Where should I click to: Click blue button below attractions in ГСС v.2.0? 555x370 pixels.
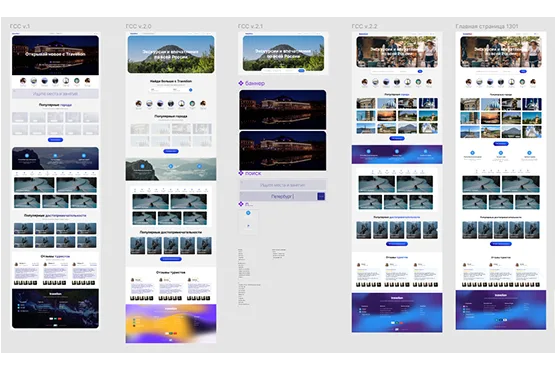click(x=171, y=259)
